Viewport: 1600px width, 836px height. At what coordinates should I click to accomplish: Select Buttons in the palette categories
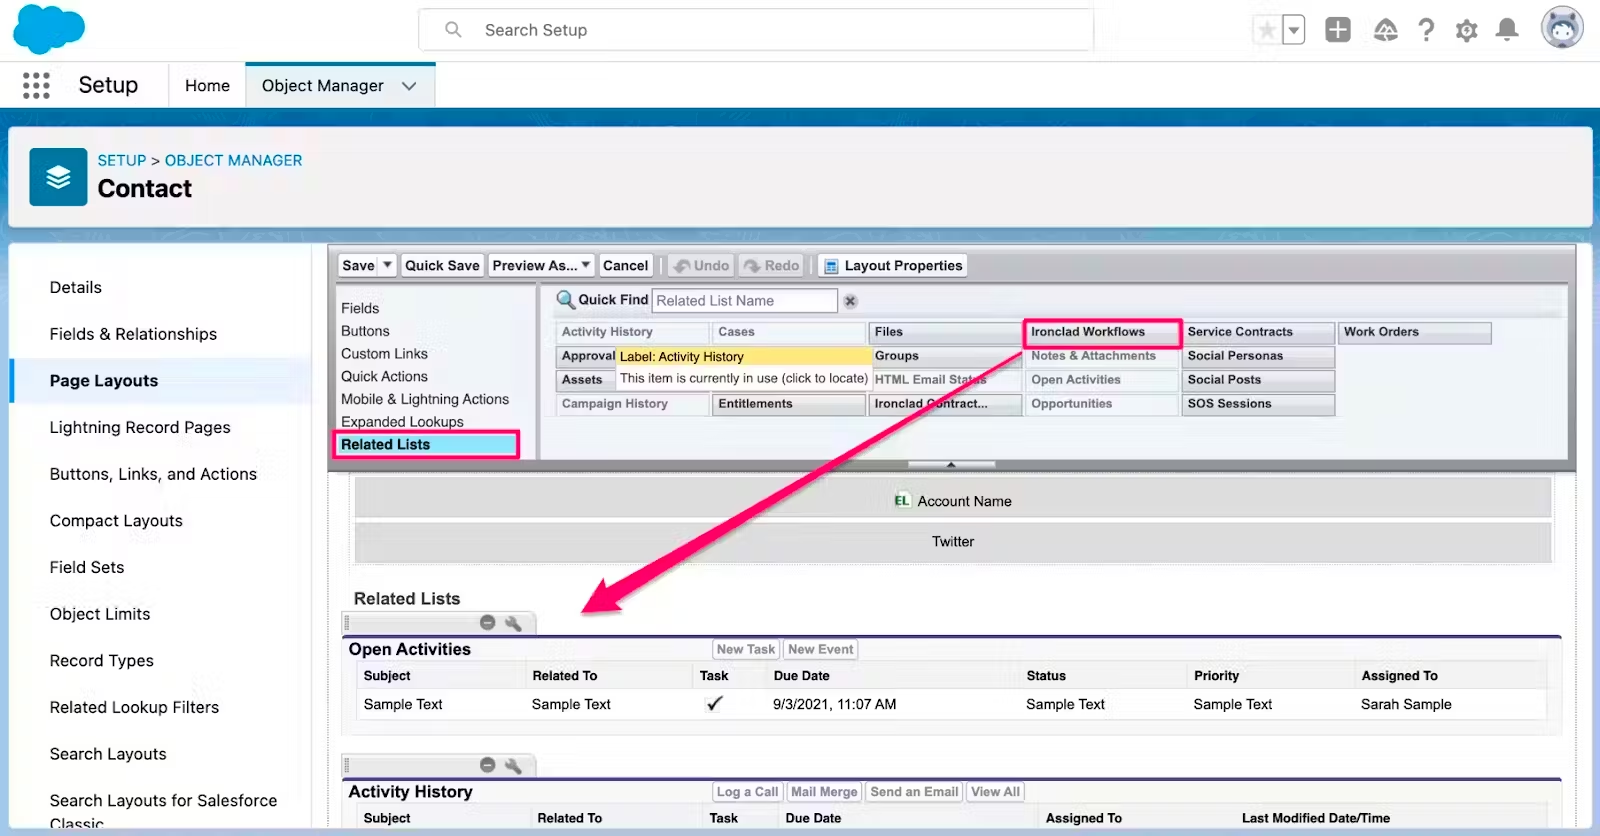click(x=365, y=331)
